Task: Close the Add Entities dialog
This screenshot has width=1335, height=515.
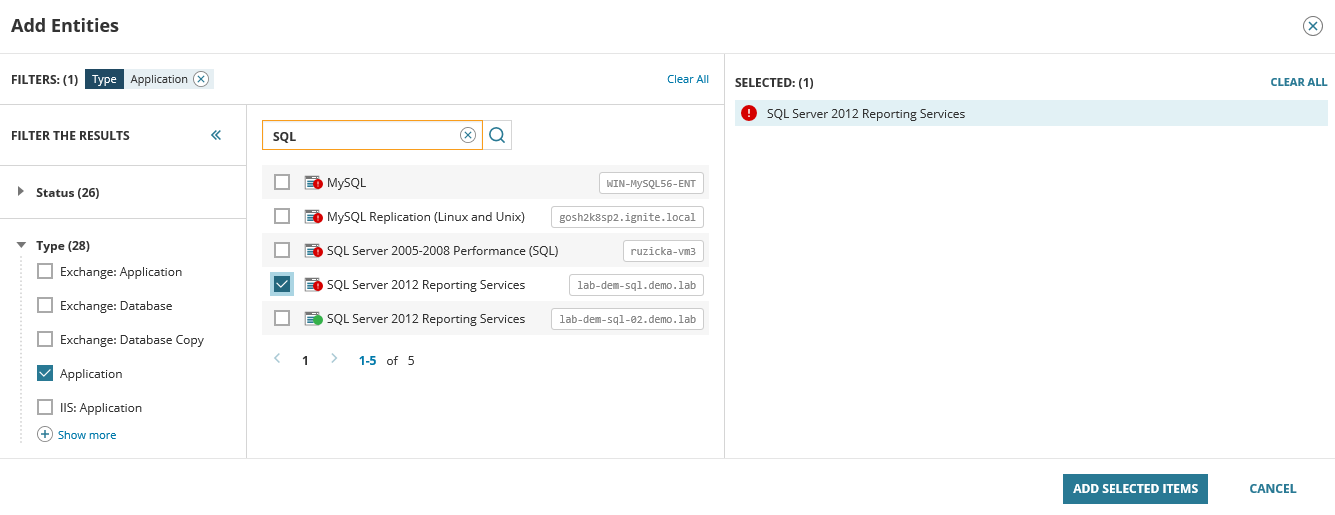Action: pos(1312,26)
